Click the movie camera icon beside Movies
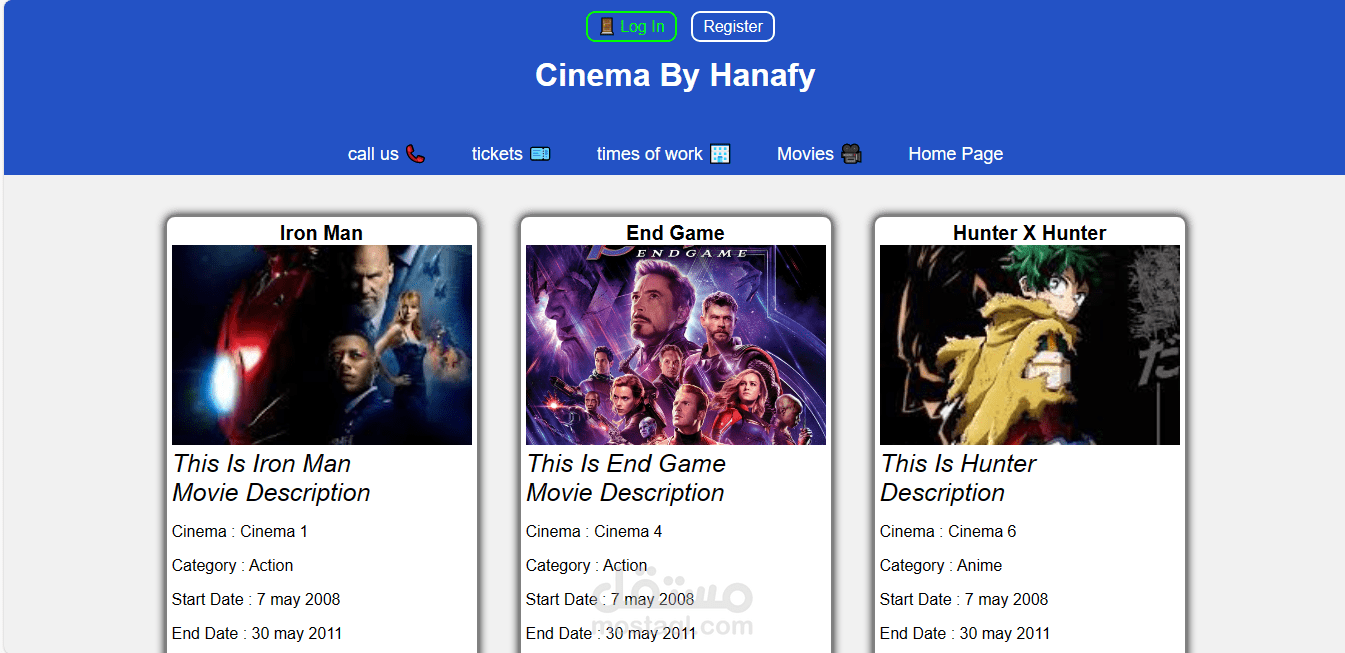This screenshot has width=1345, height=653. [x=851, y=154]
